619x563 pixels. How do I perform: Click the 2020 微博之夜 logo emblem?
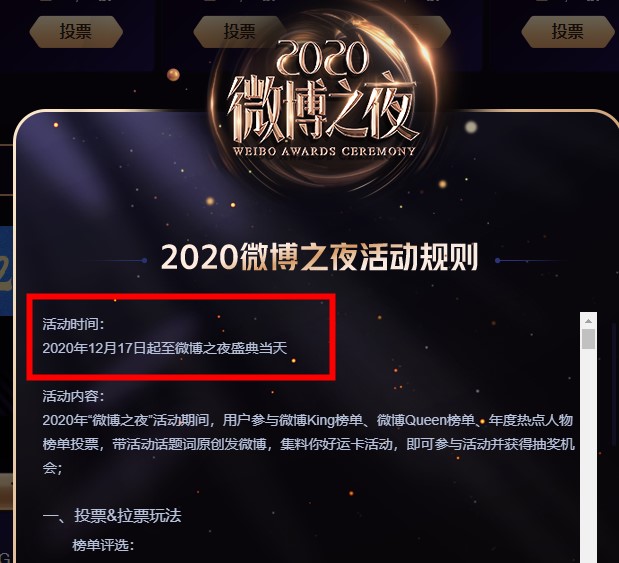[x=324, y=99]
